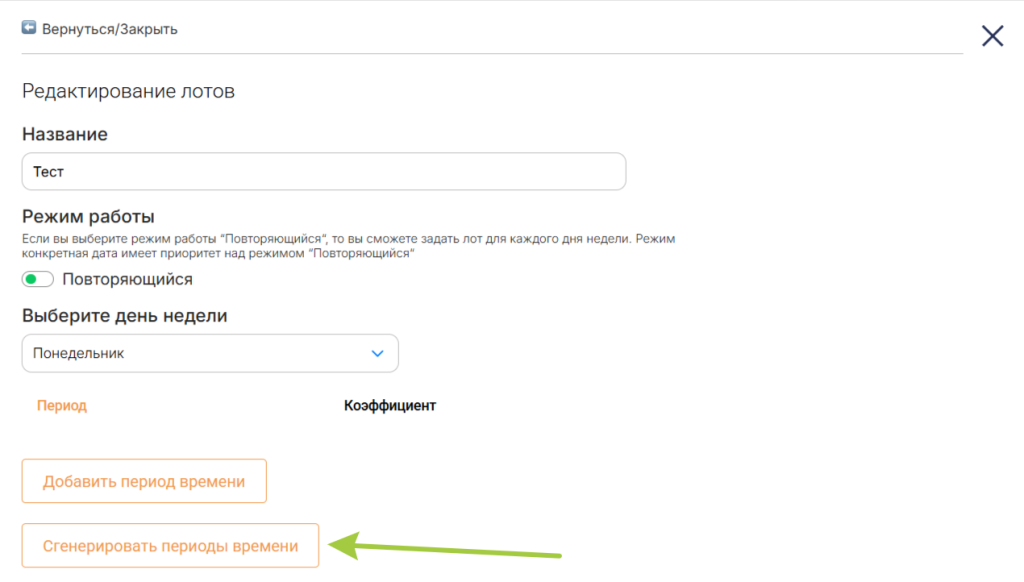Sort by the Период column header
Screen dimensions: 1024x582
click(x=62, y=406)
